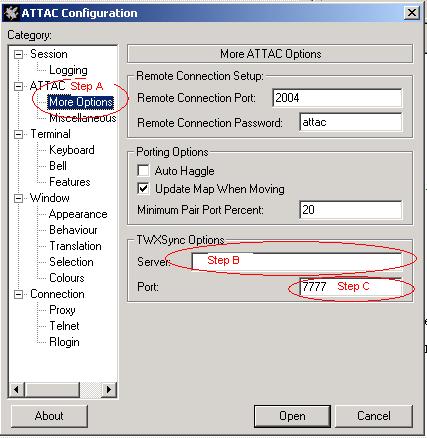Close the ATTAC Configuration dialog
427x438 pixels.
click(412, 13)
